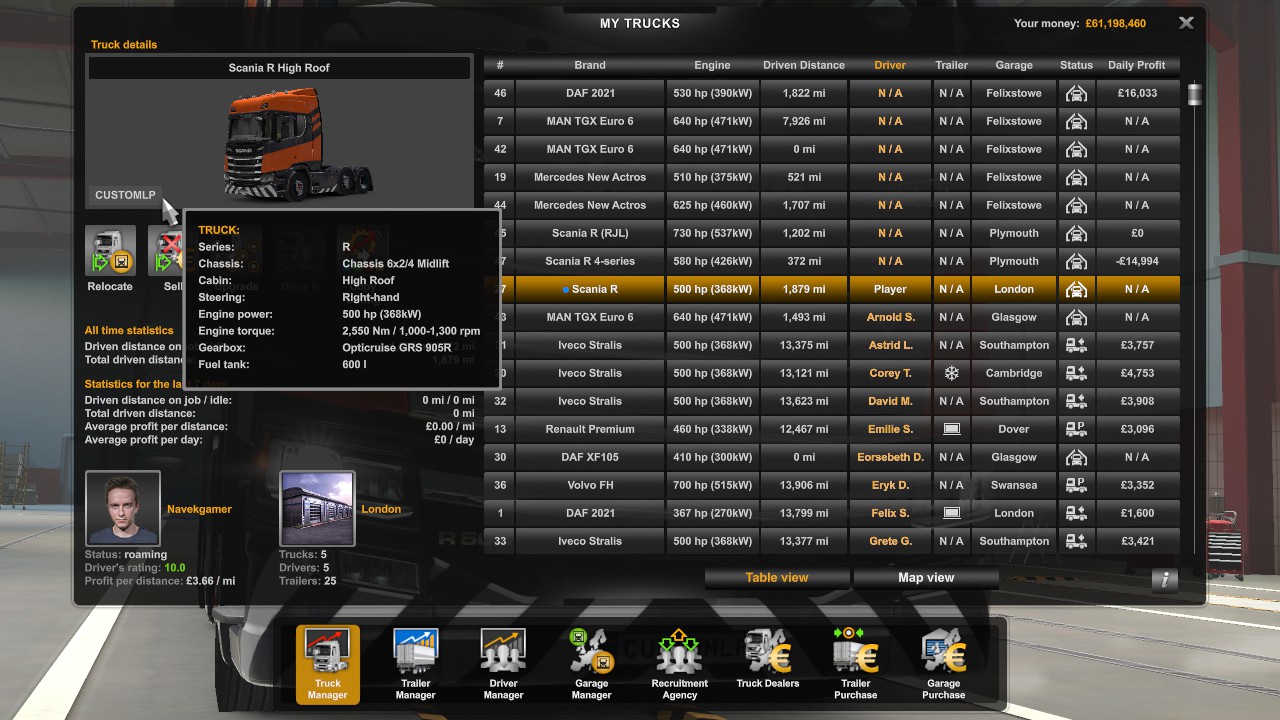Click refrigerated trailer icon in Corey T. row
Screen dimensions: 1280x720
(x=952, y=373)
